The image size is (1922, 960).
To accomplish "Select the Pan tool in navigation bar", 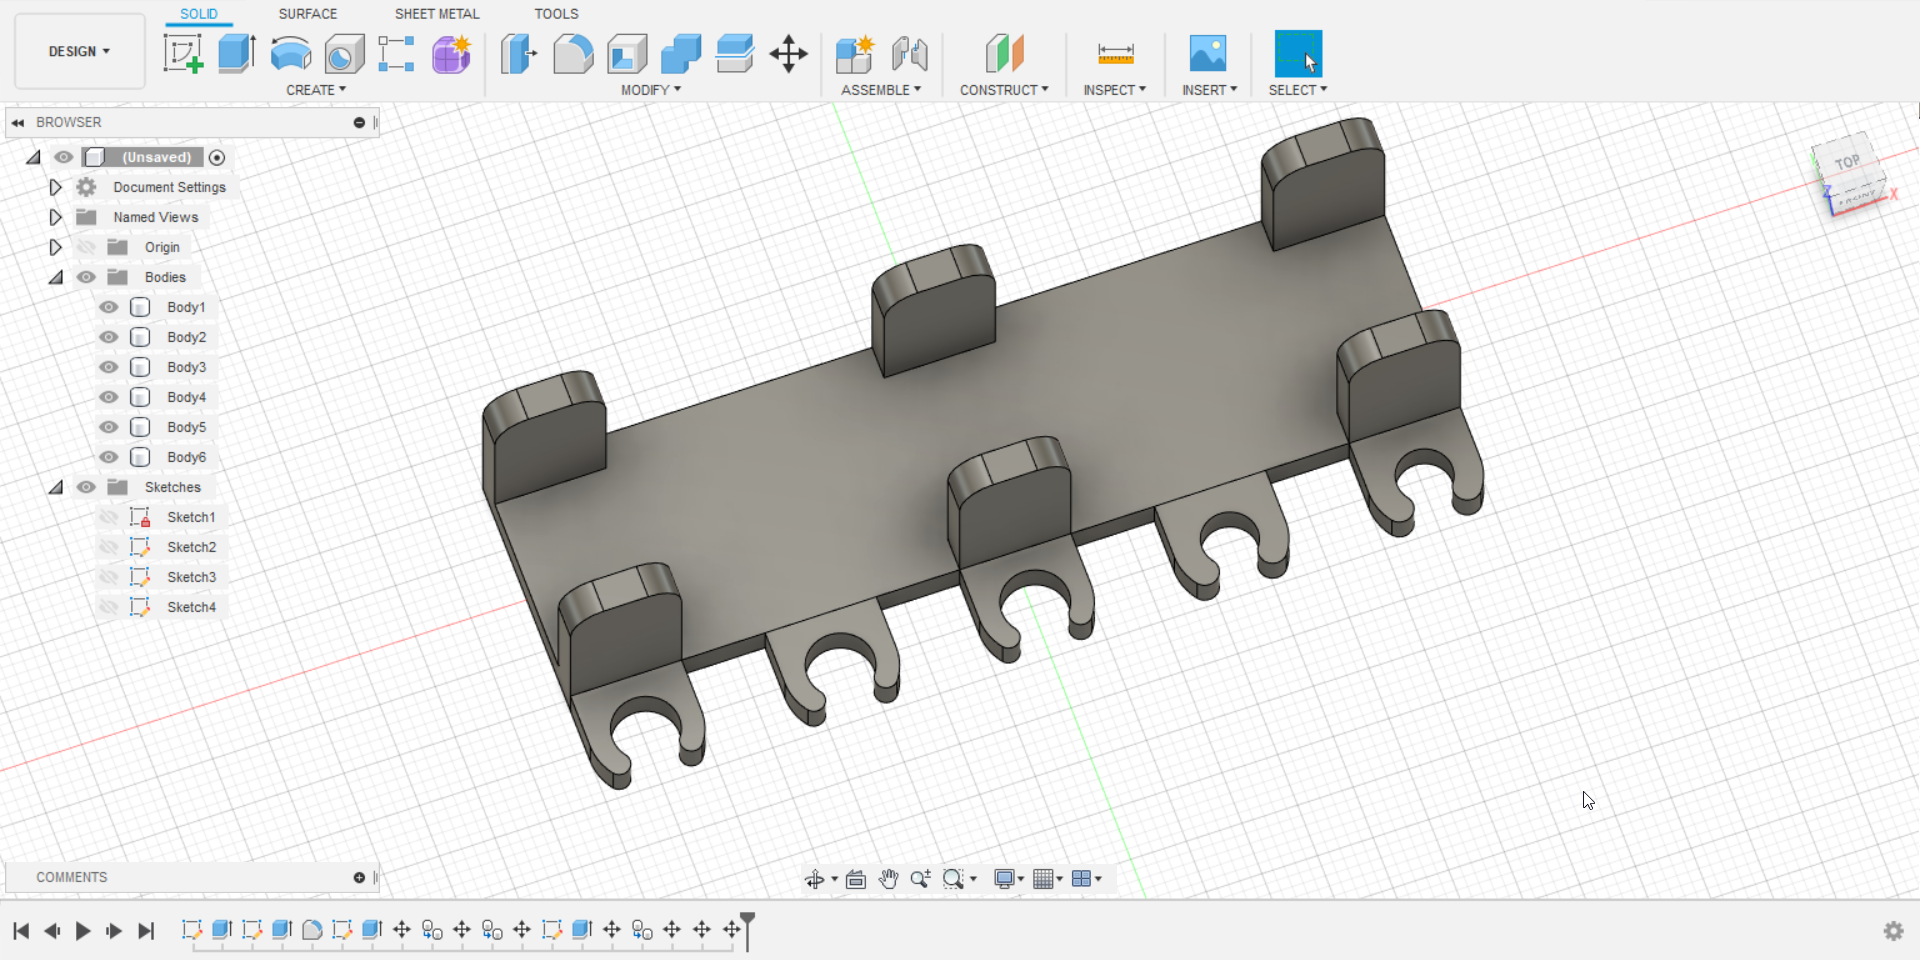I will [889, 879].
